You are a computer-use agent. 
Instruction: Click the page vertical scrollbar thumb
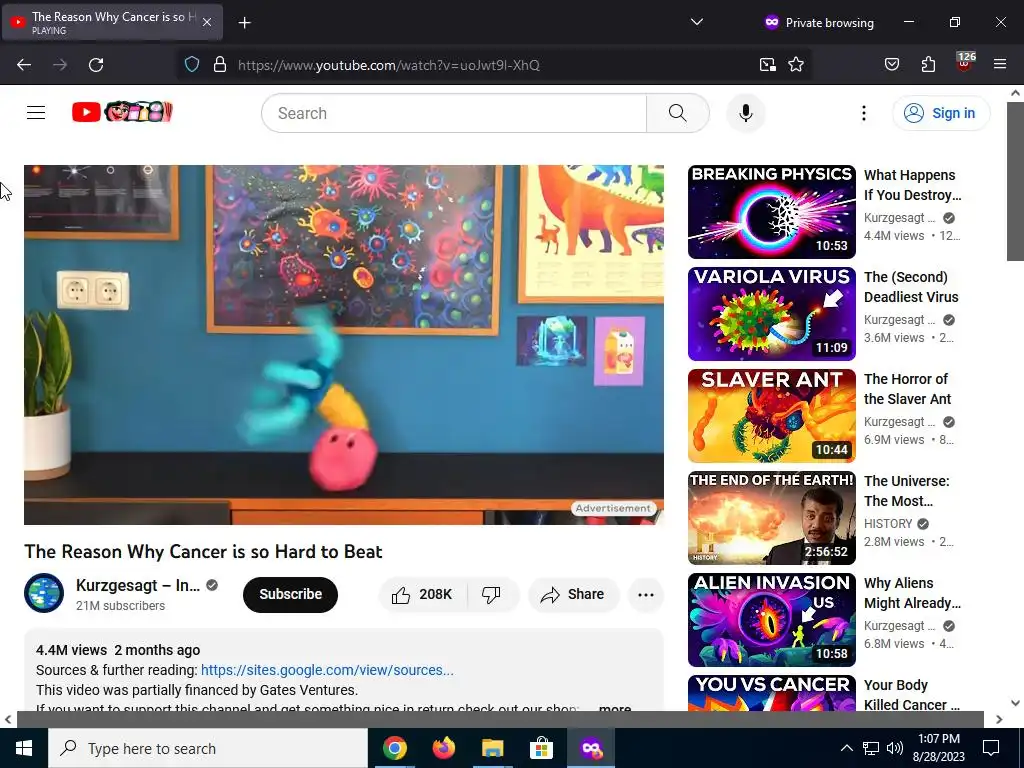coord(1015,181)
